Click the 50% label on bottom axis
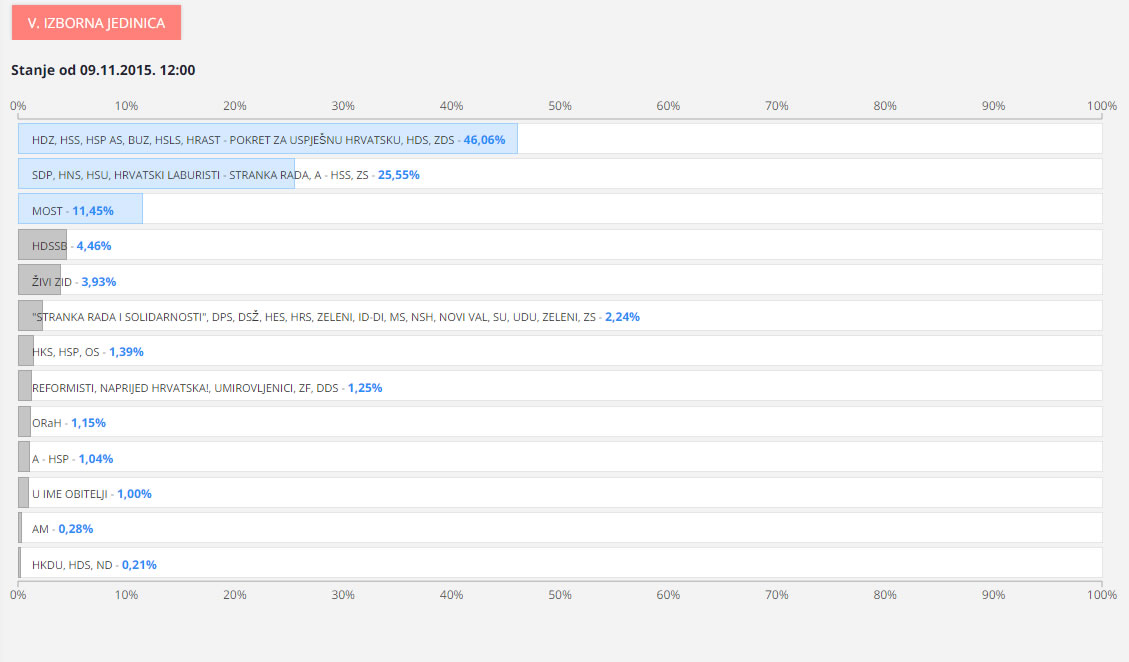Image resolution: width=1129 pixels, height=662 pixels. coord(559,595)
